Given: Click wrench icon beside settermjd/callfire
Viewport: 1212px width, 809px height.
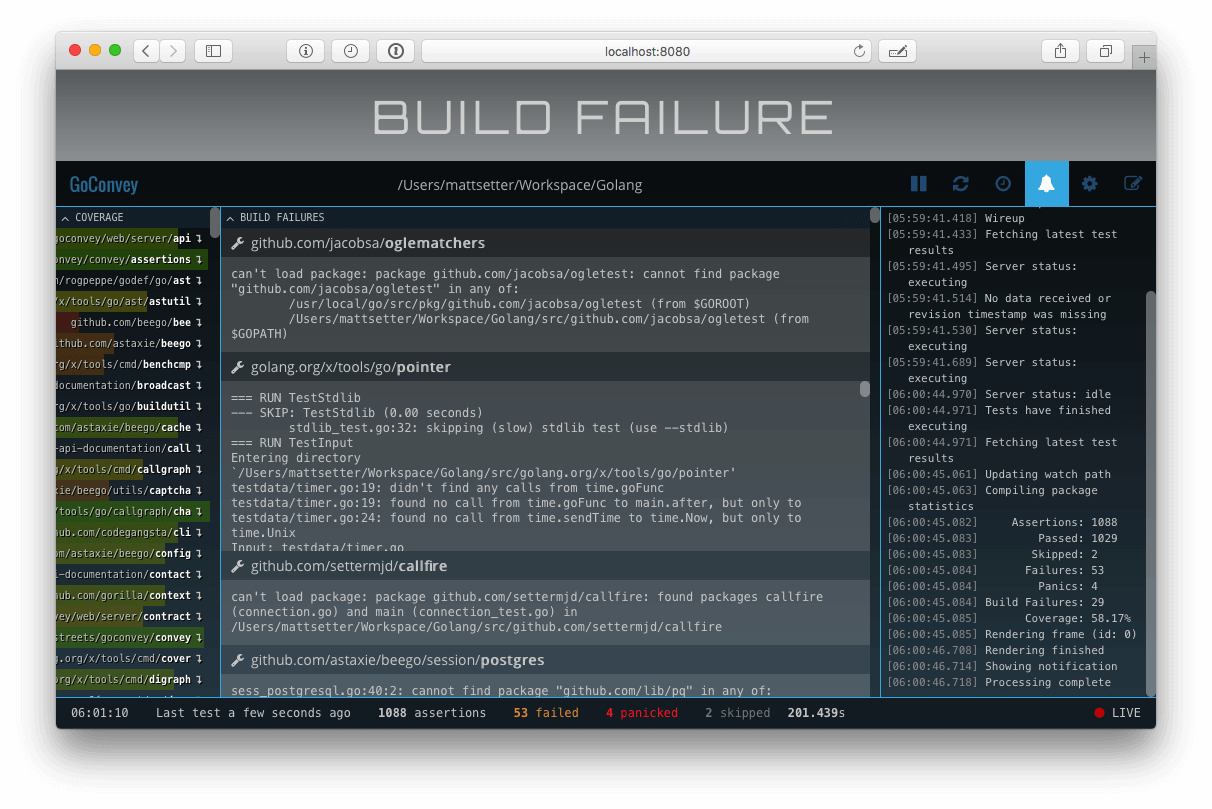Looking at the screenshot, I should pos(238,566).
